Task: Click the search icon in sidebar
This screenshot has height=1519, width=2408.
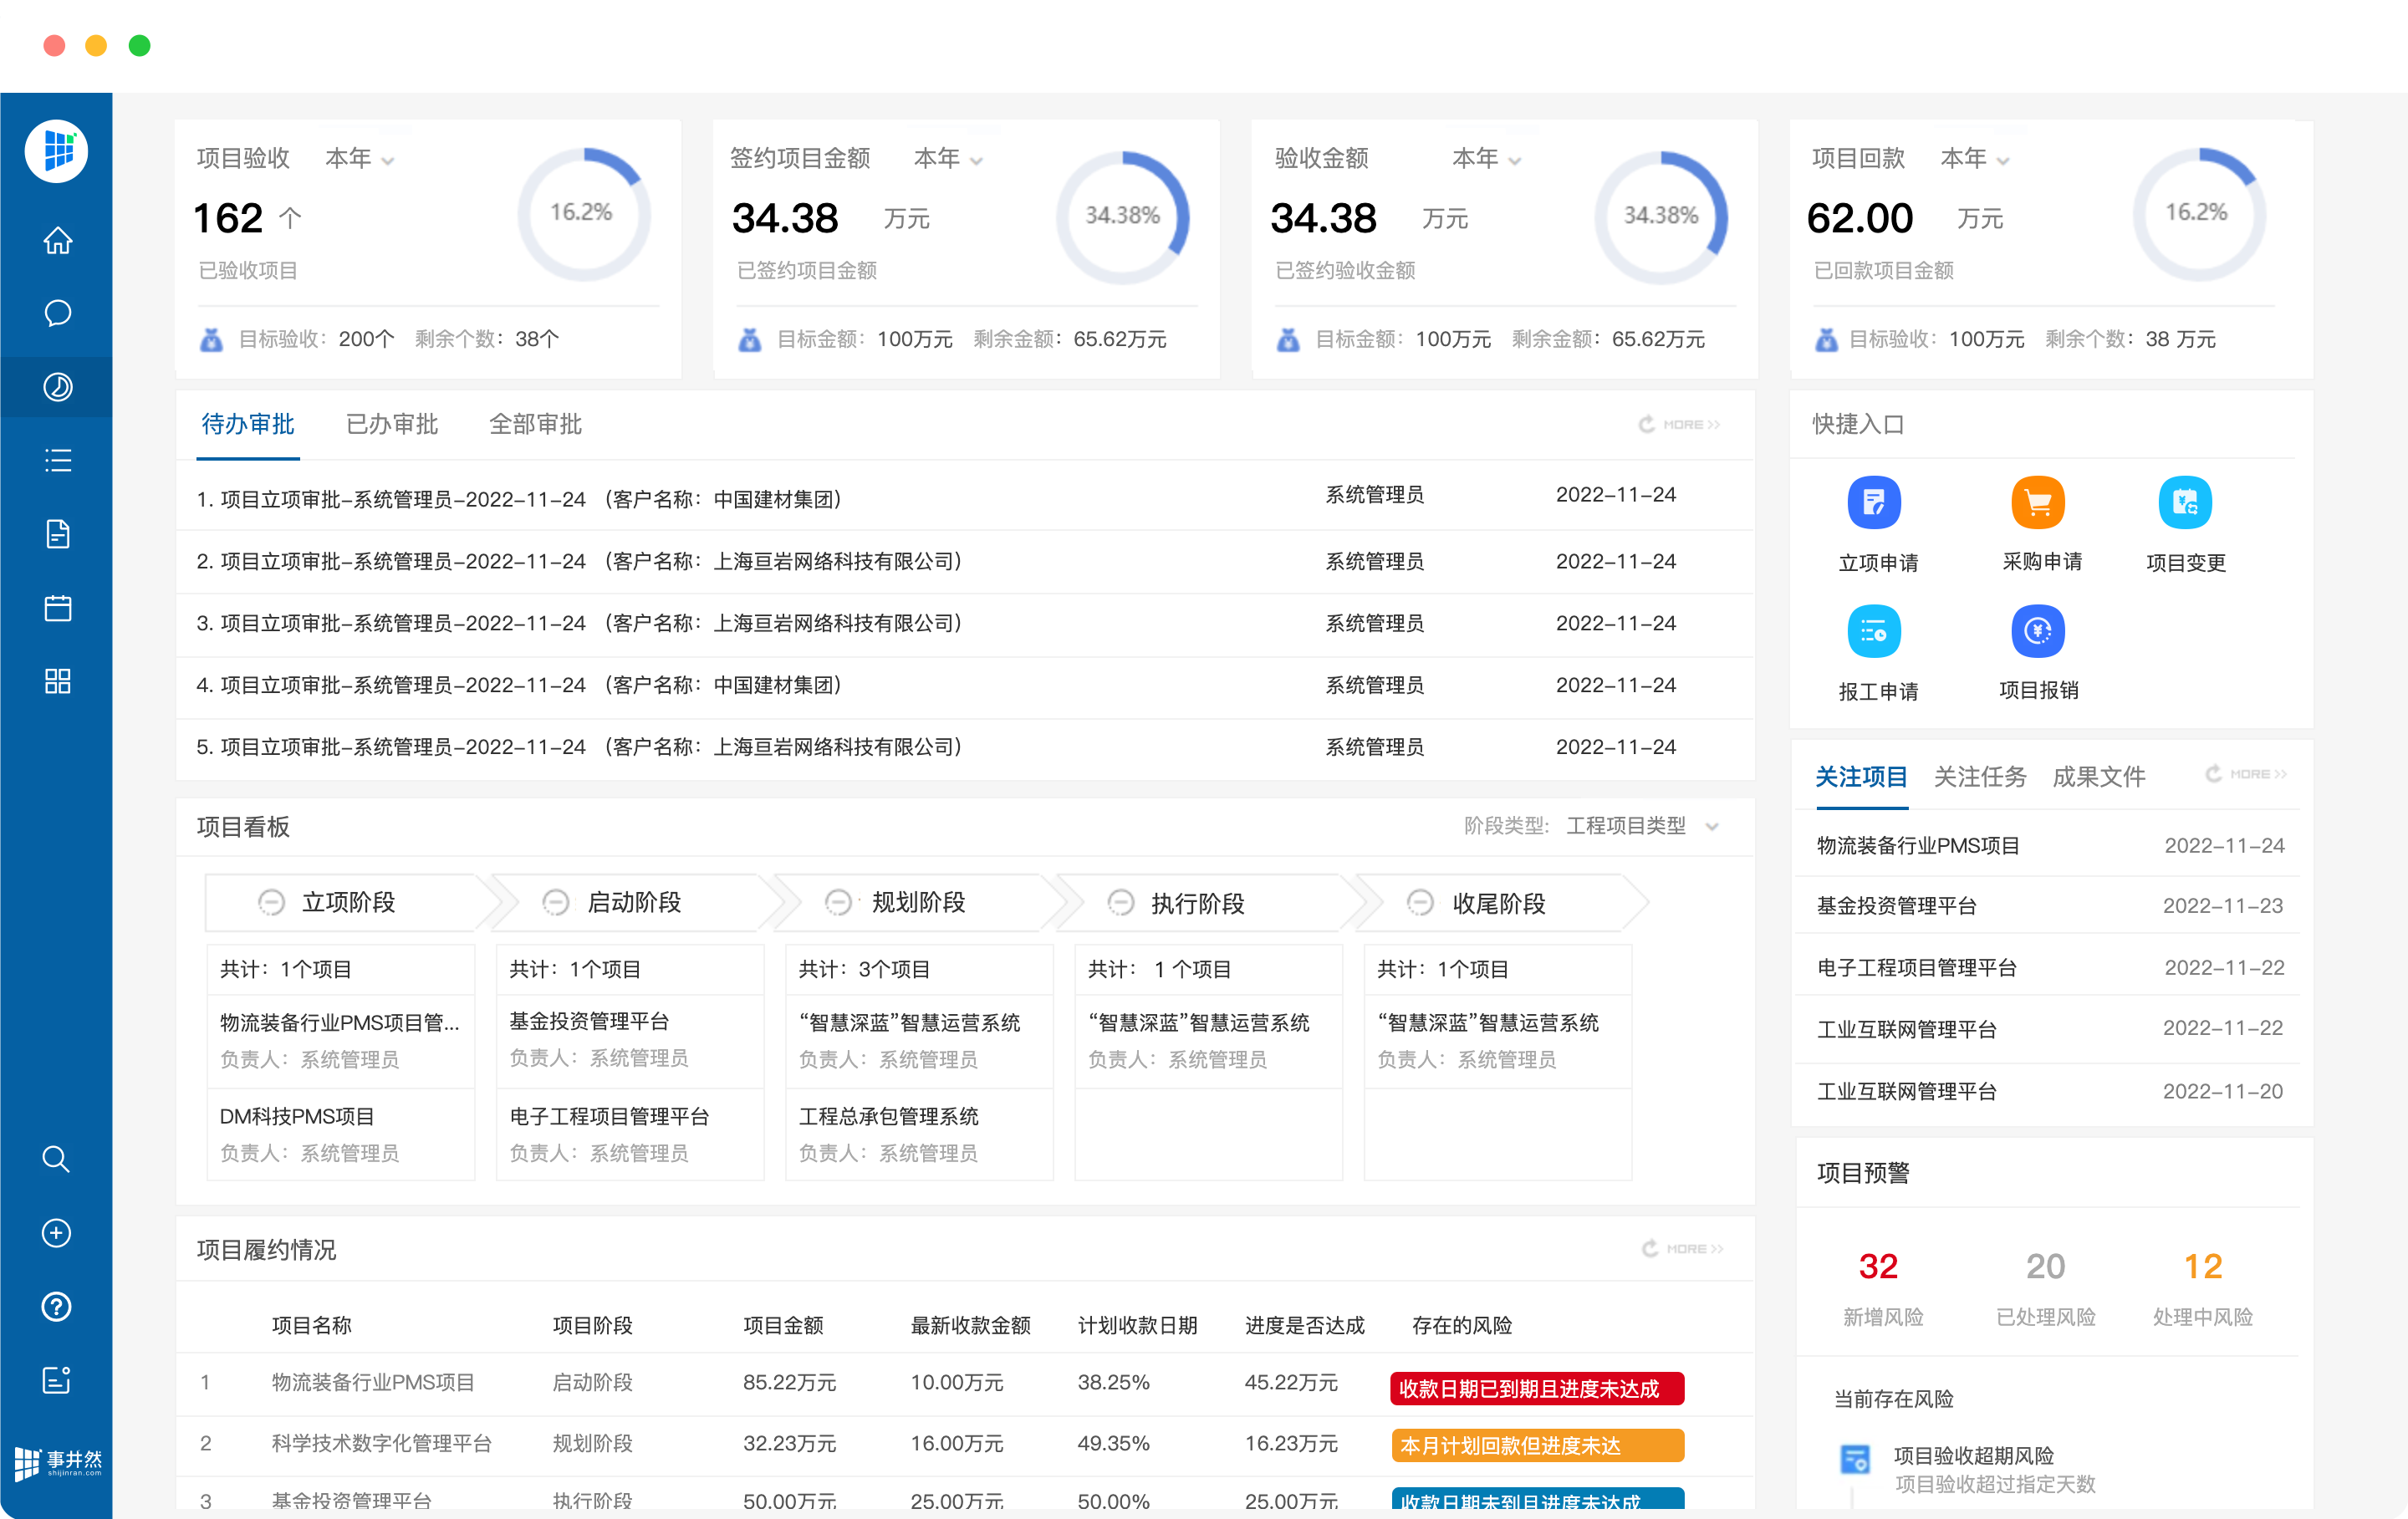Action: [56, 1159]
